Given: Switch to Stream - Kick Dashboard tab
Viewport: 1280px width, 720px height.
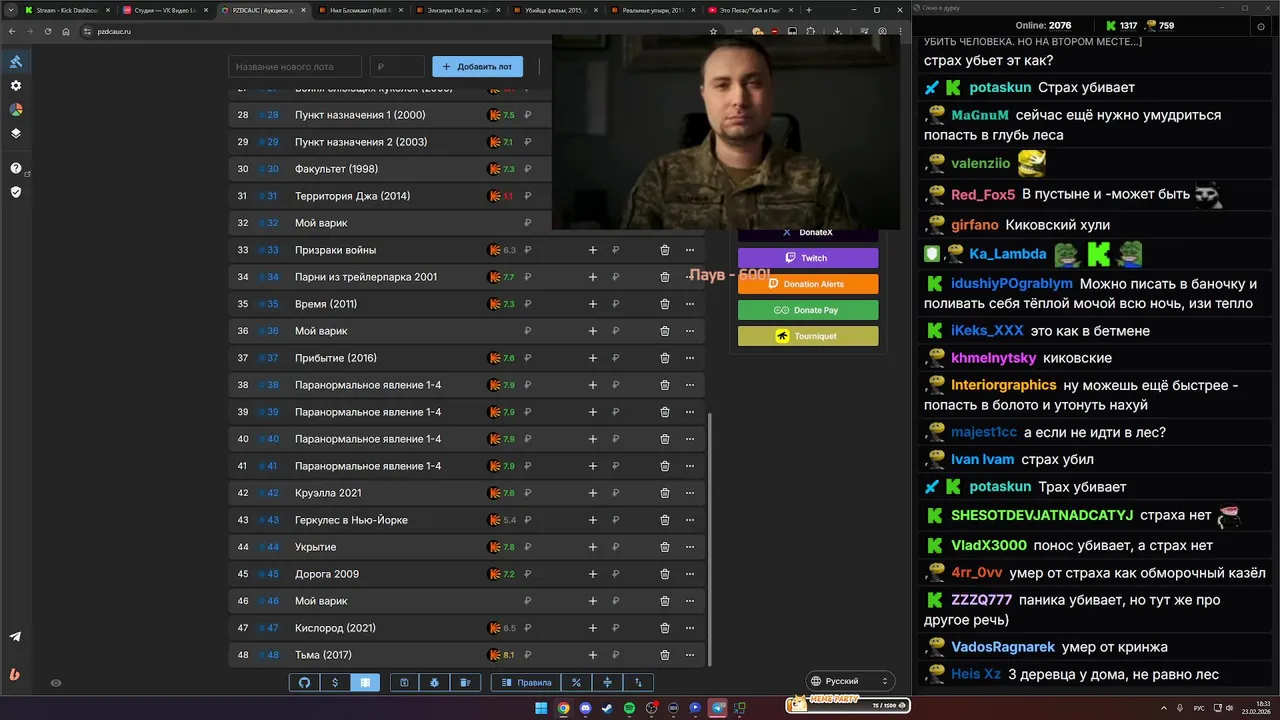Looking at the screenshot, I should coord(66,10).
